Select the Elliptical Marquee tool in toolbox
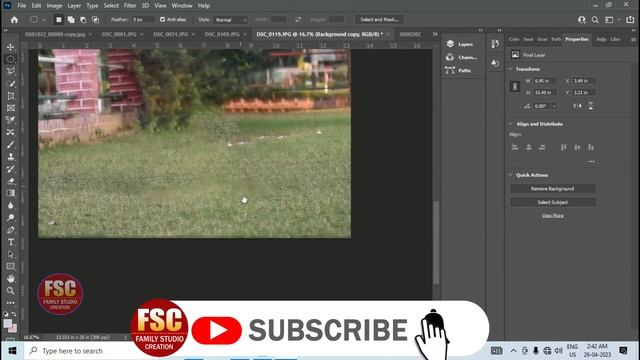This screenshot has width=640, height=360. pos(11,59)
